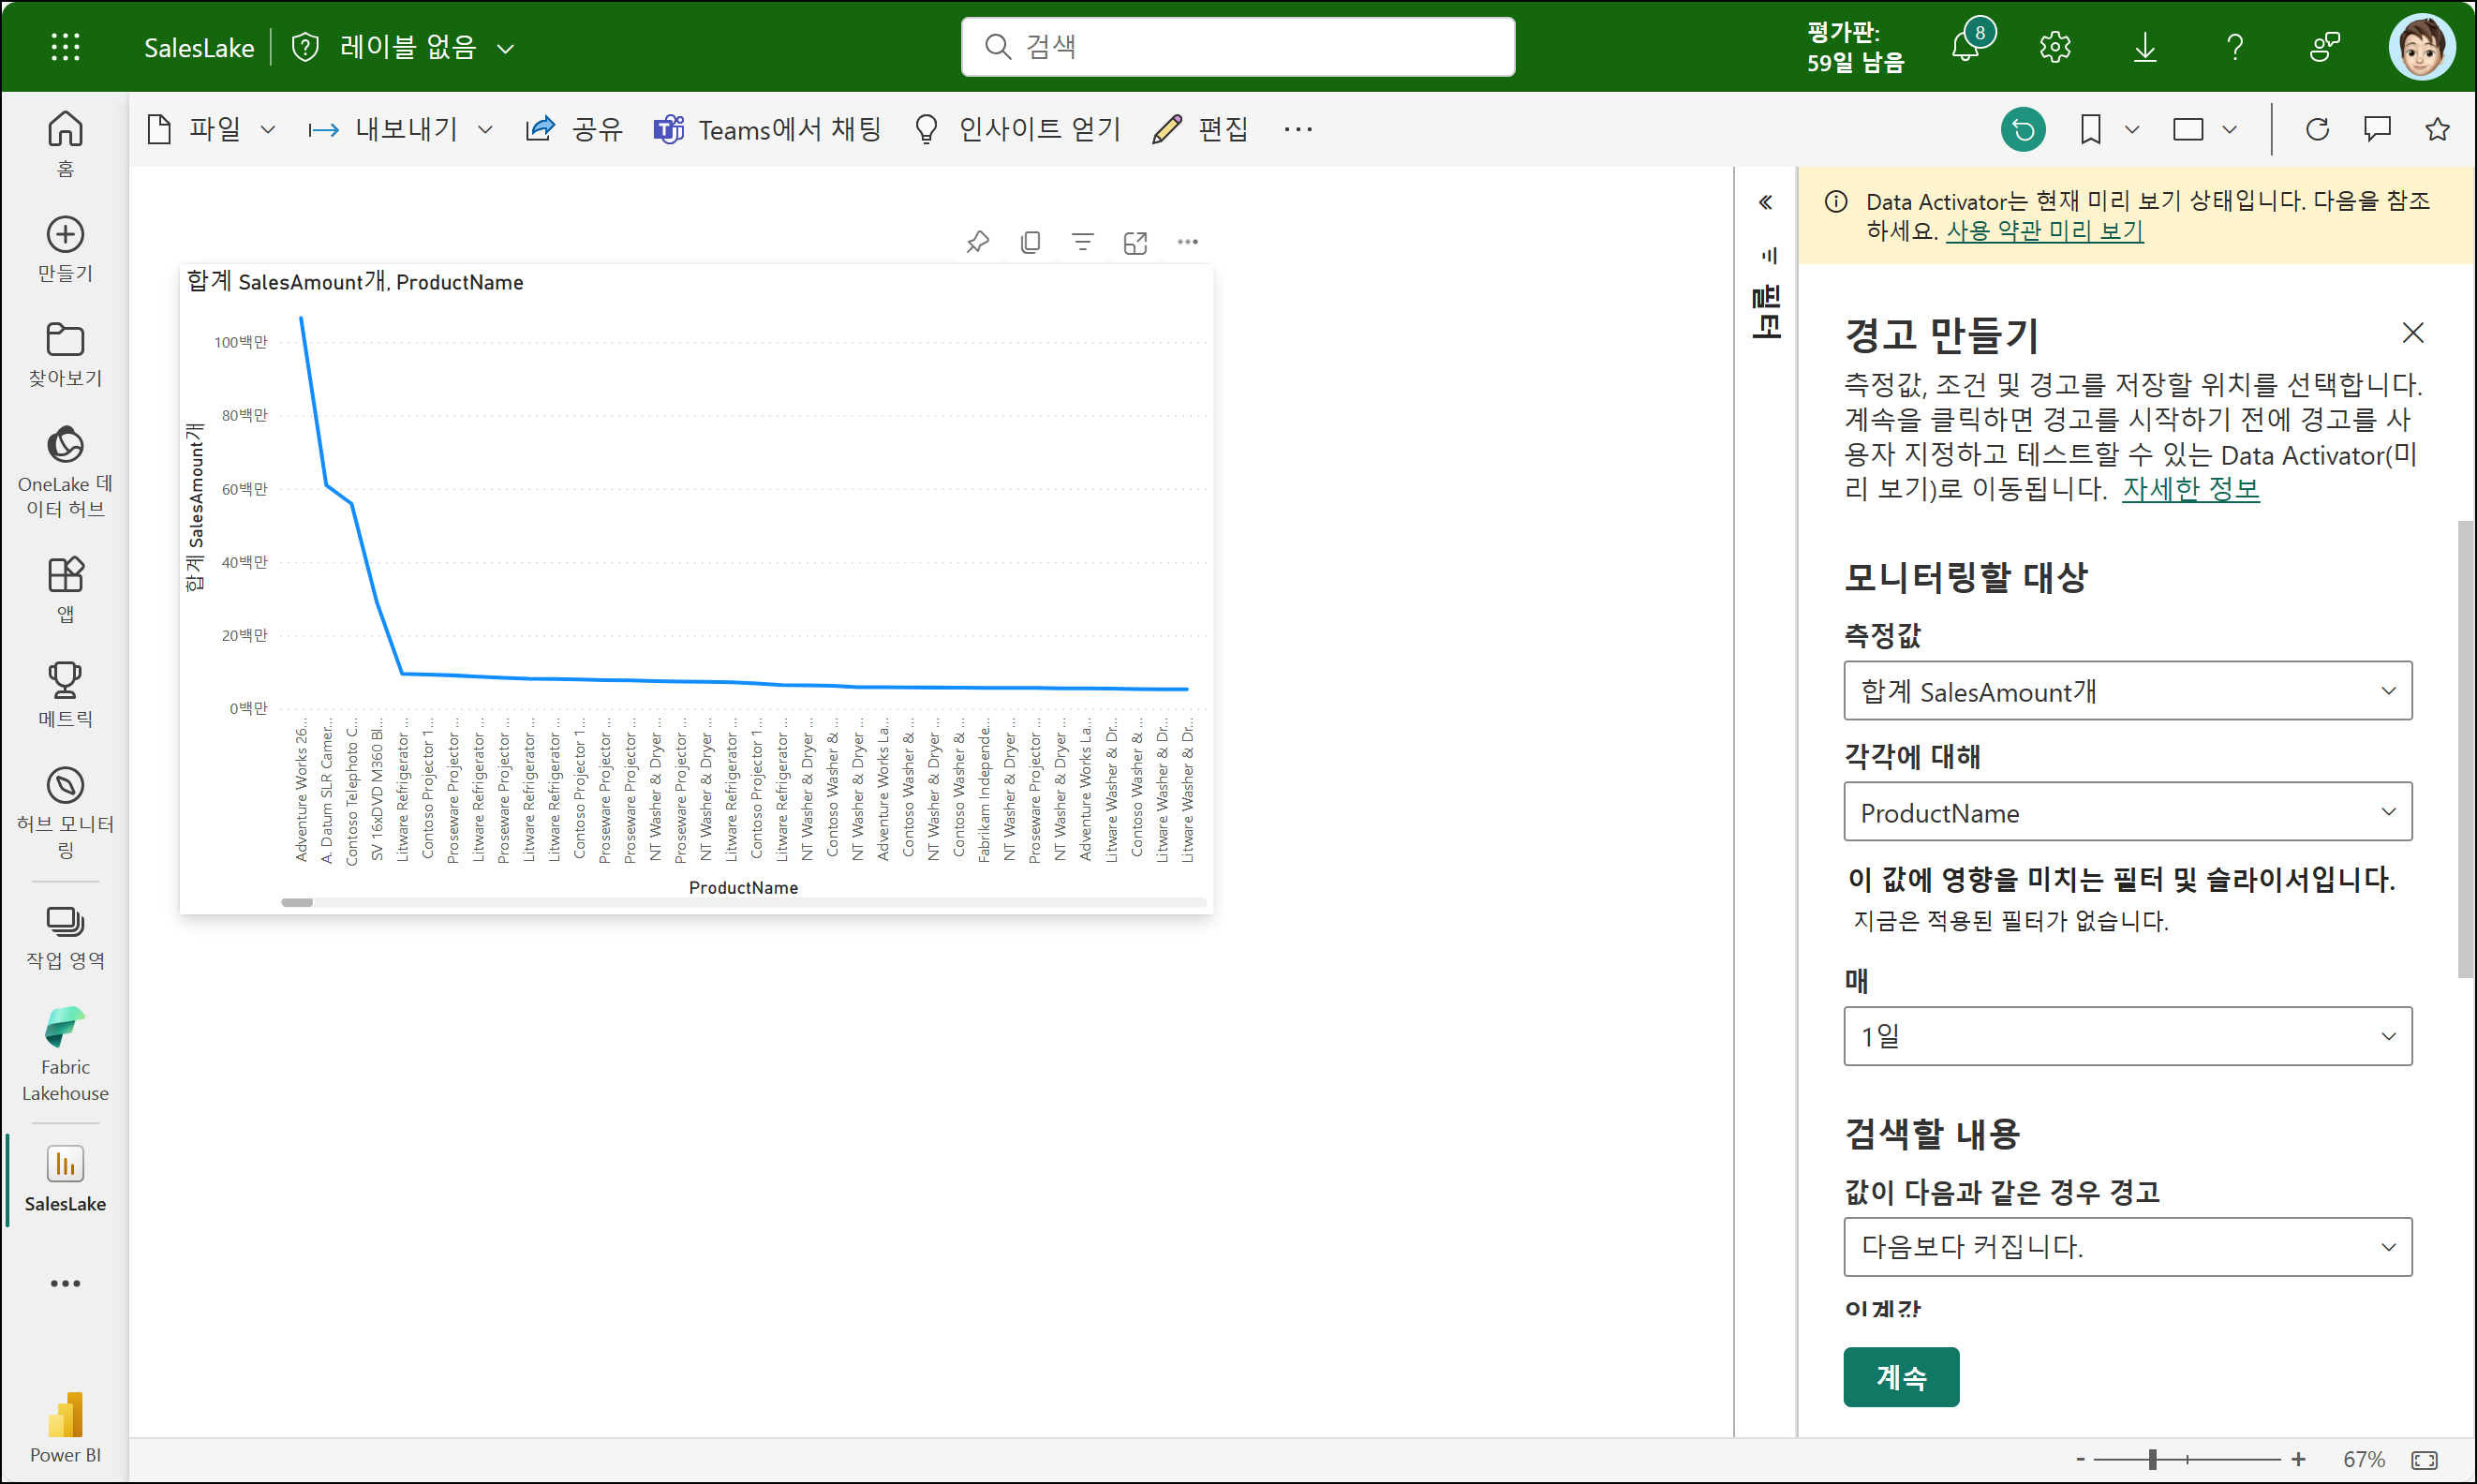Enter focus mode on the chart
The image size is (2477, 1484).
(x=1135, y=242)
